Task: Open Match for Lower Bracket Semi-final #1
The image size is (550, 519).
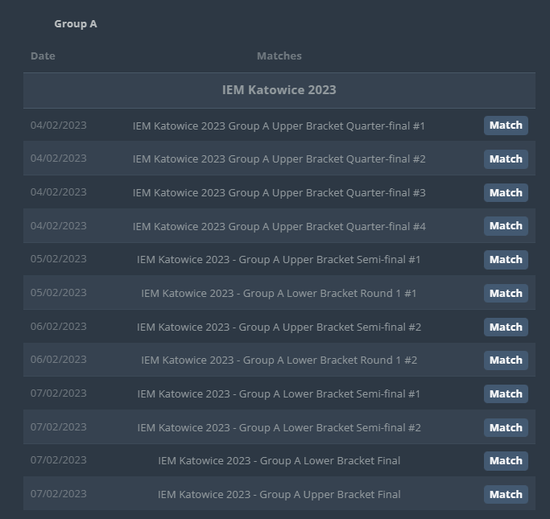Action: point(506,394)
